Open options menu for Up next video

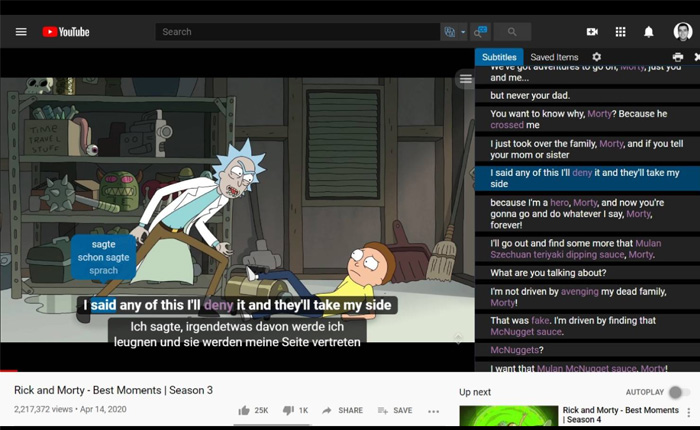click(688, 412)
